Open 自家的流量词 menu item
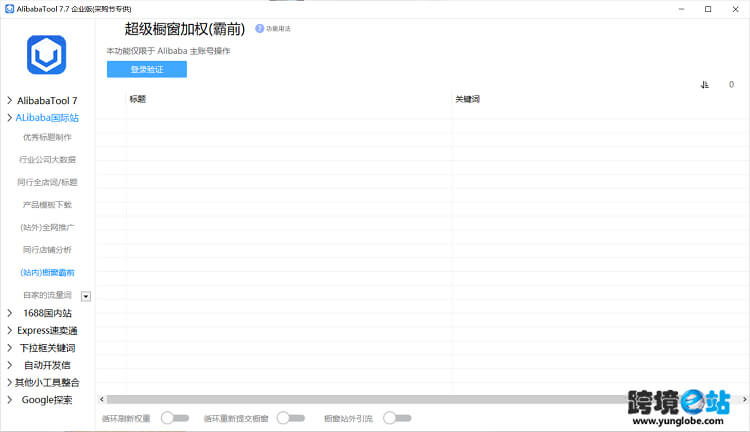 point(47,295)
